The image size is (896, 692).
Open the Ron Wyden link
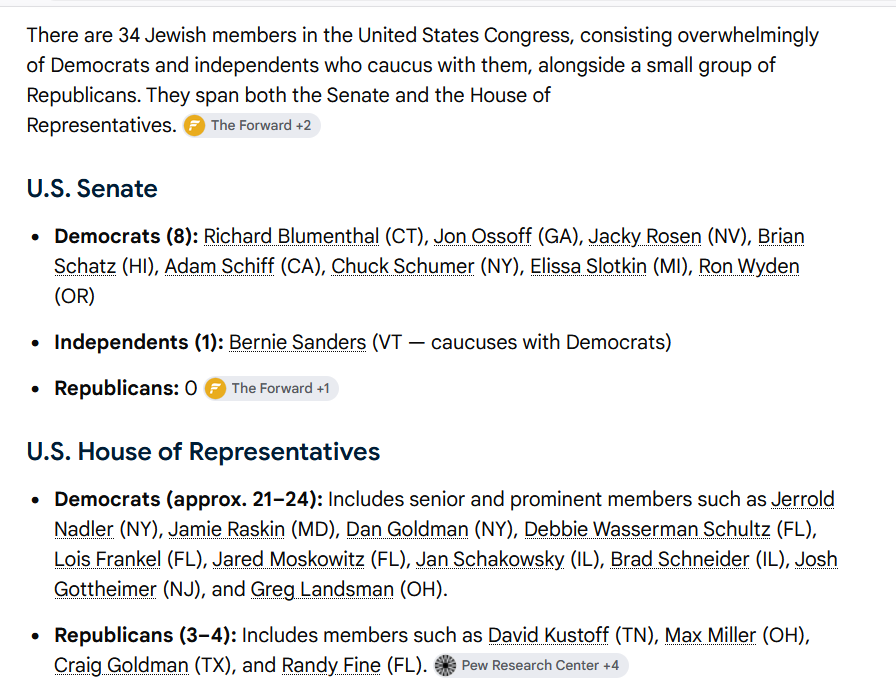[x=749, y=267]
